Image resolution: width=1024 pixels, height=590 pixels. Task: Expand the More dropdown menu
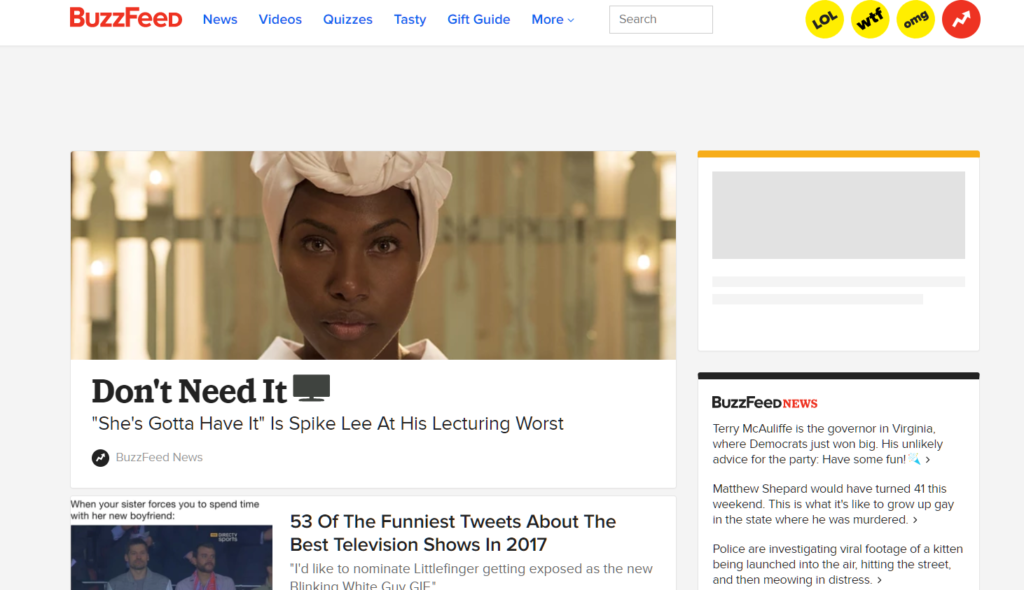coord(552,20)
